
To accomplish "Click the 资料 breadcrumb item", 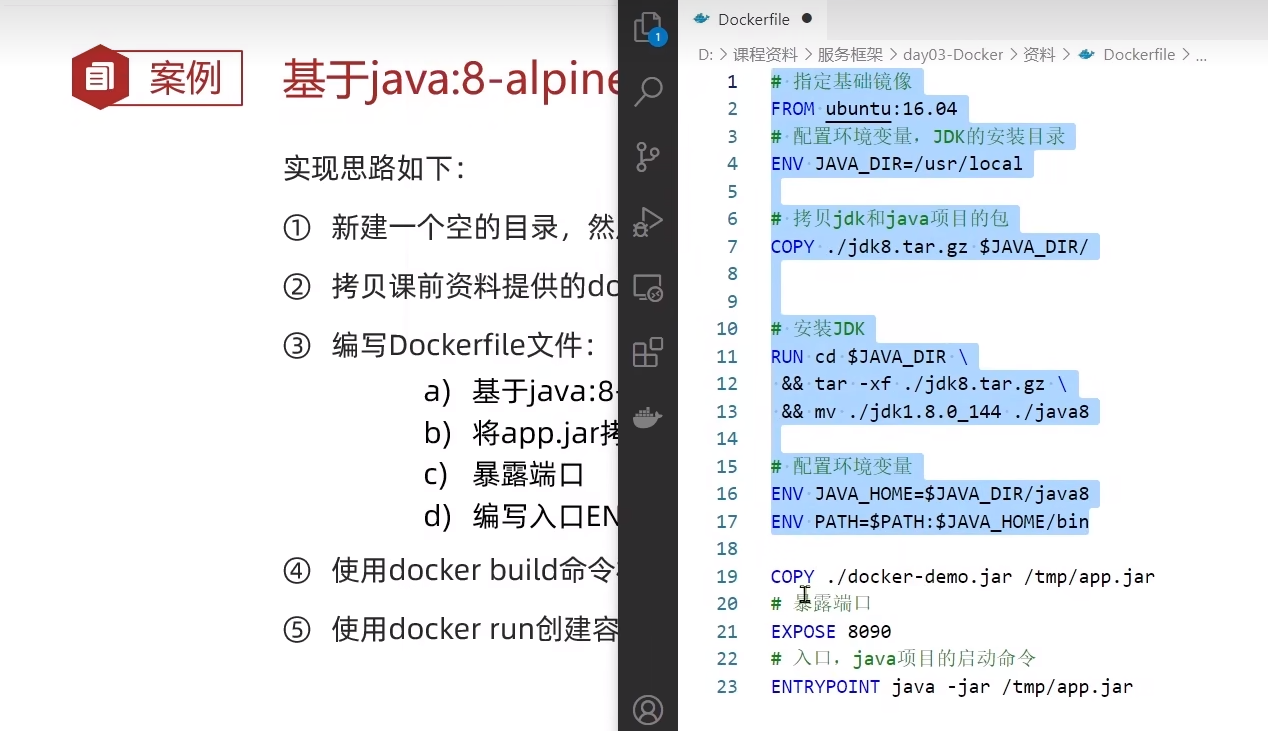I will (1039, 55).
